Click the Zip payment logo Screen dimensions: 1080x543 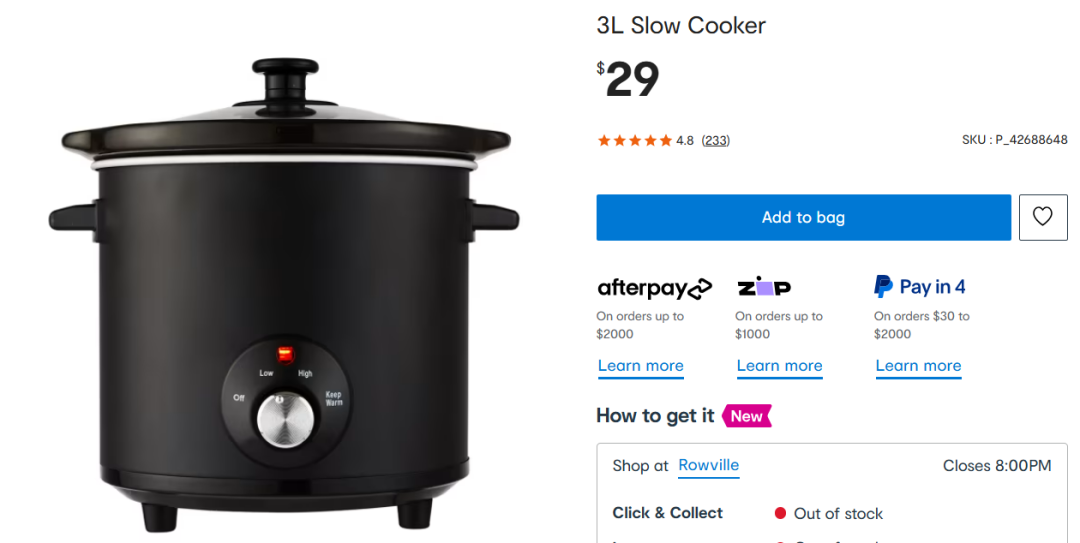coord(764,287)
